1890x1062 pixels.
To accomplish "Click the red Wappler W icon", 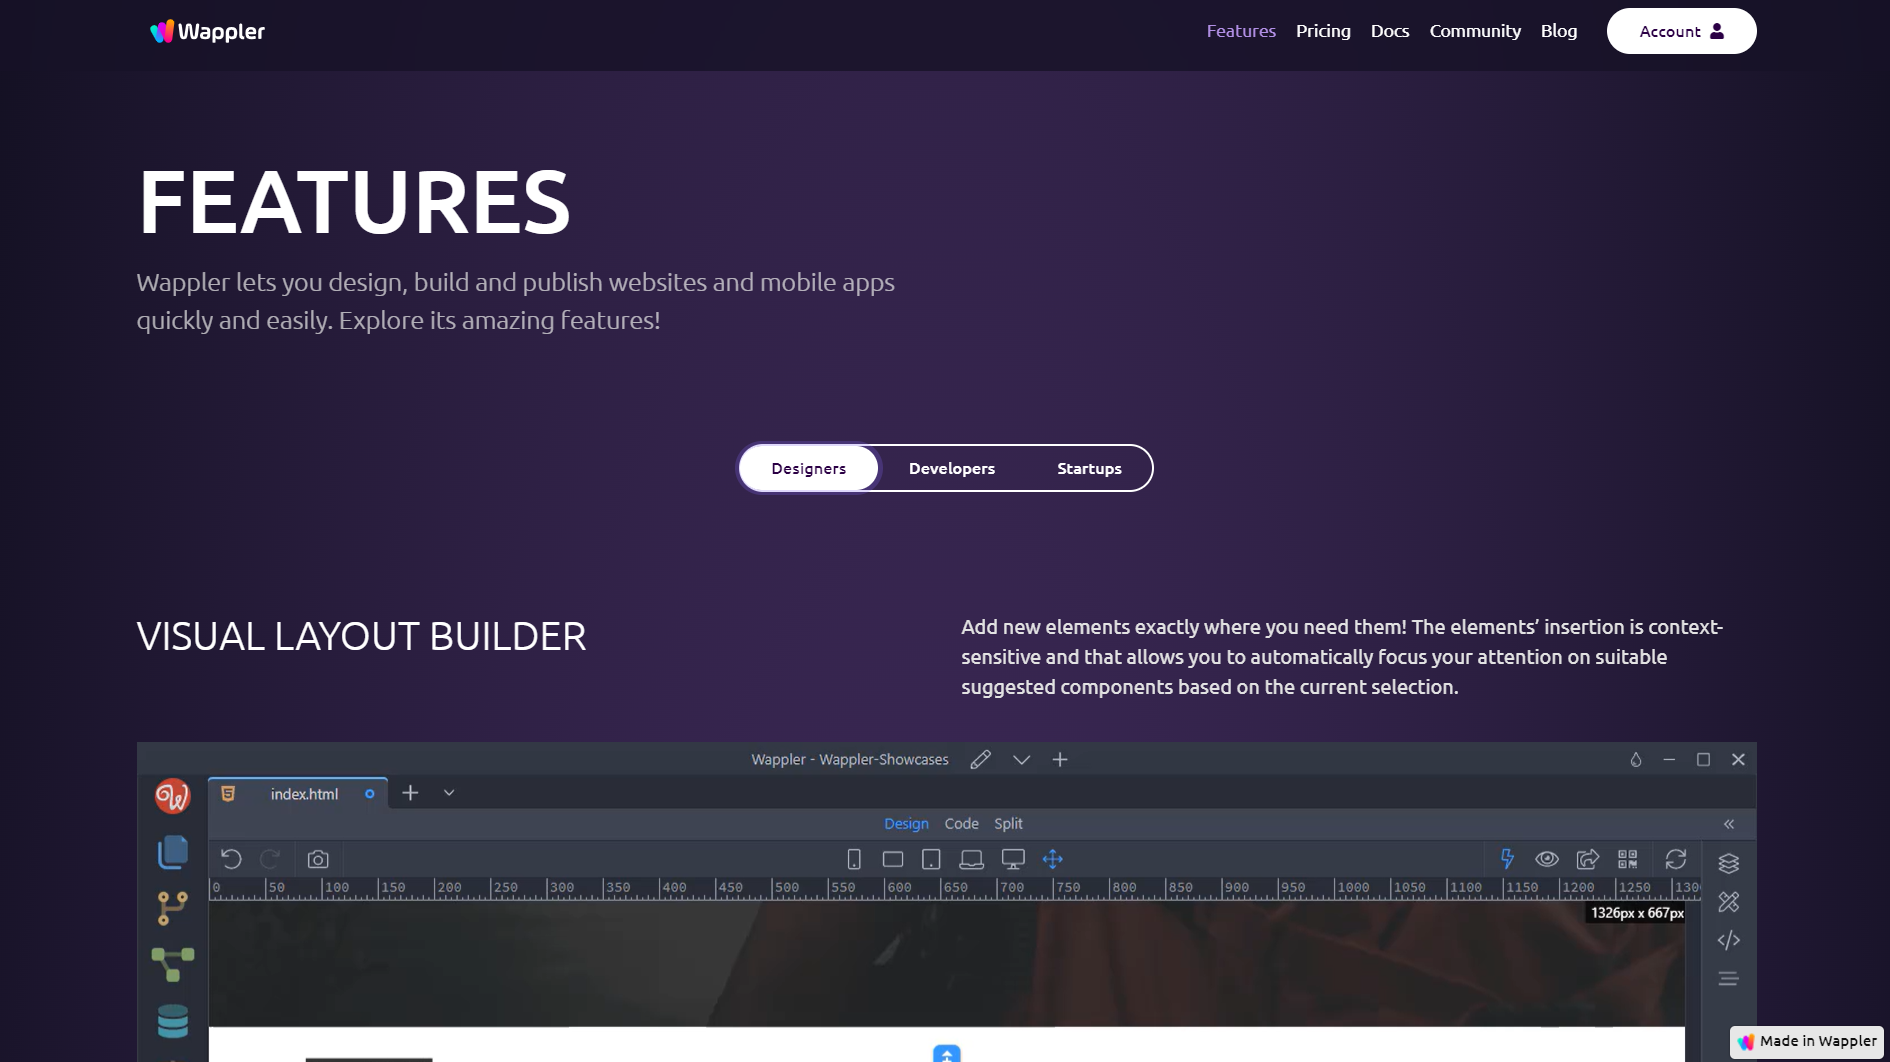I will (173, 796).
